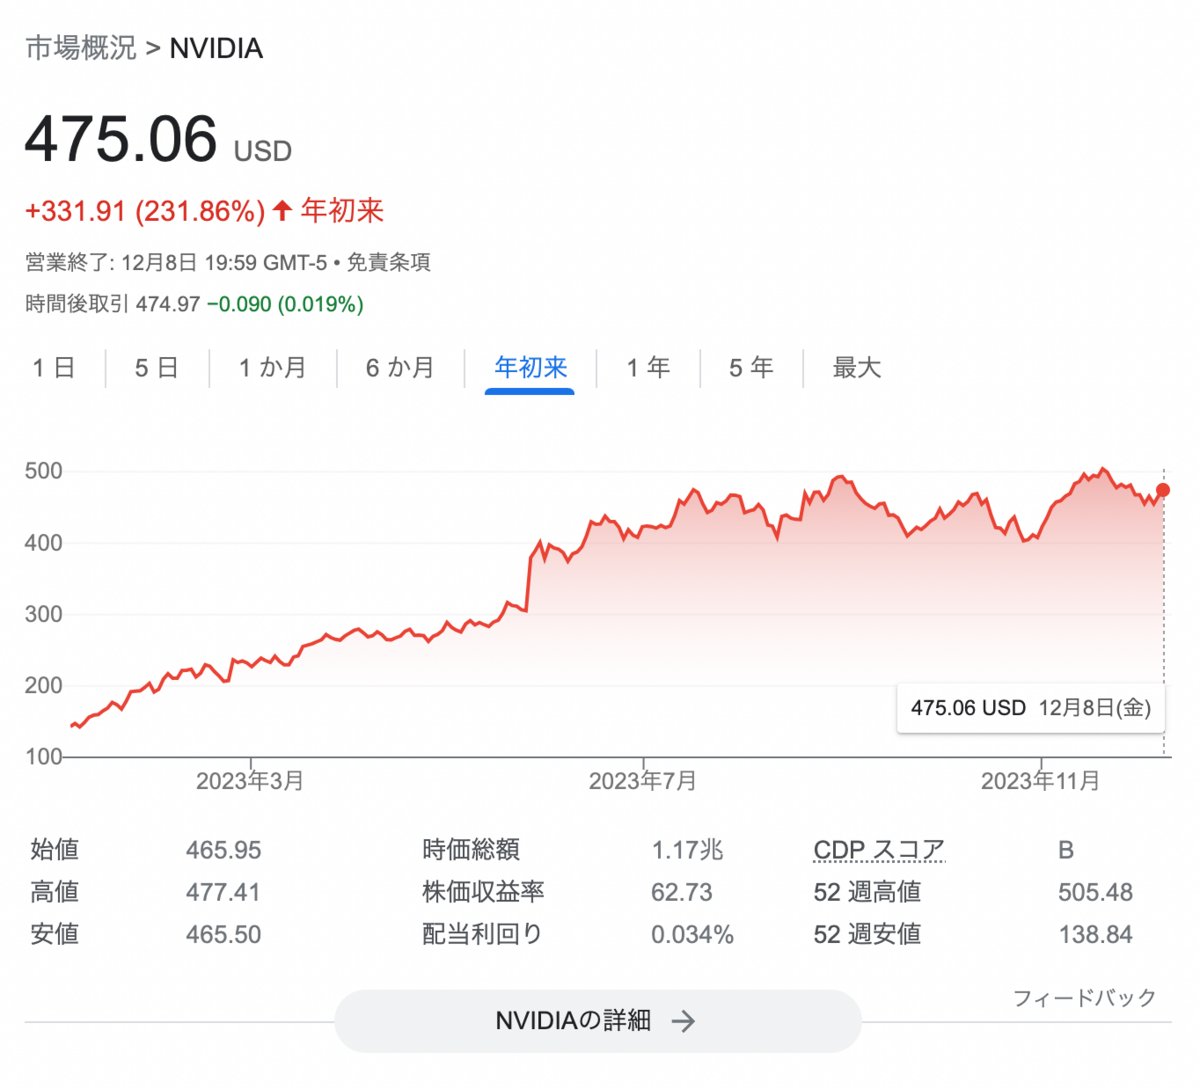Click the 免責条項 disclaimer link
Screen dimensions: 1200x1089
(389, 262)
